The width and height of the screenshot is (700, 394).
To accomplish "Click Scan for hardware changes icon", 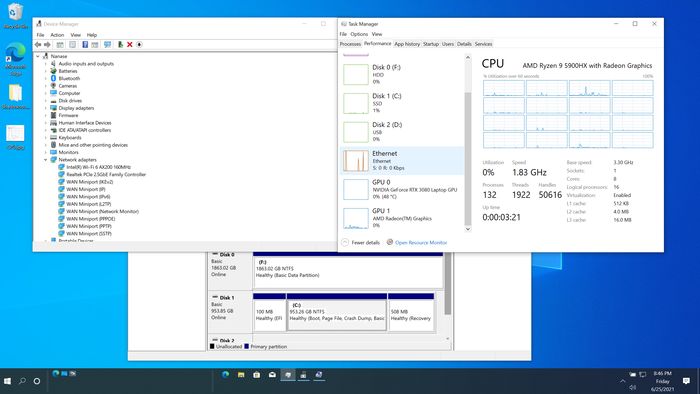I will (108, 45).
